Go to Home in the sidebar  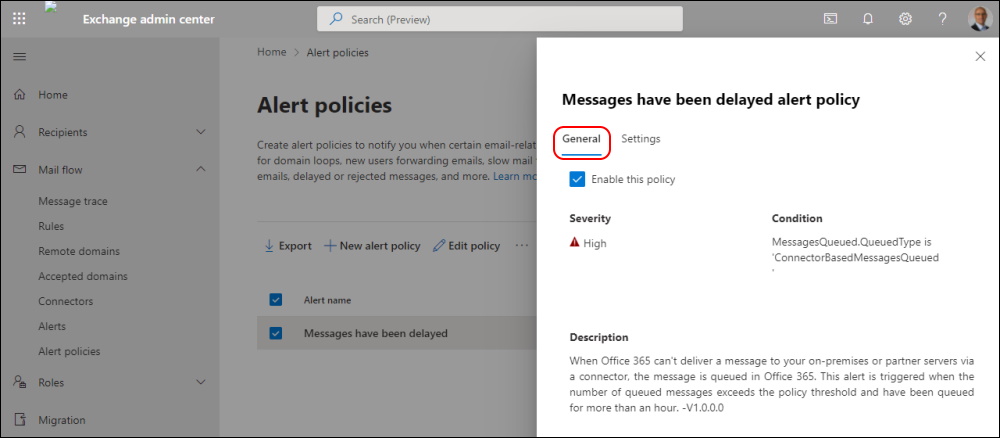point(53,95)
